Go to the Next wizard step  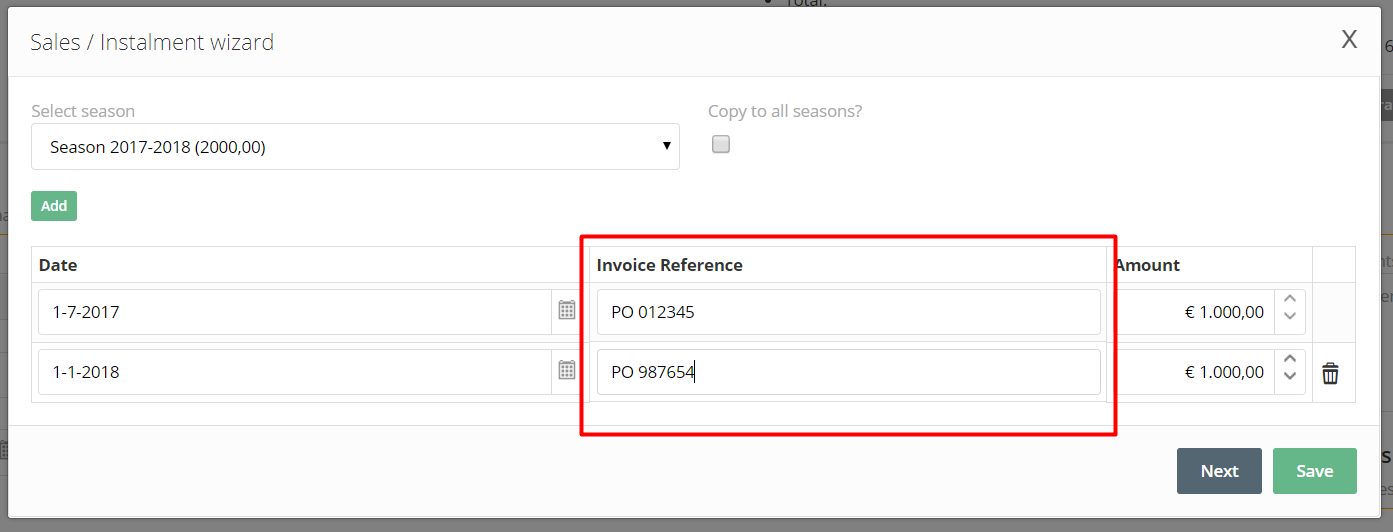pyautogui.click(x=1219, y=471)
